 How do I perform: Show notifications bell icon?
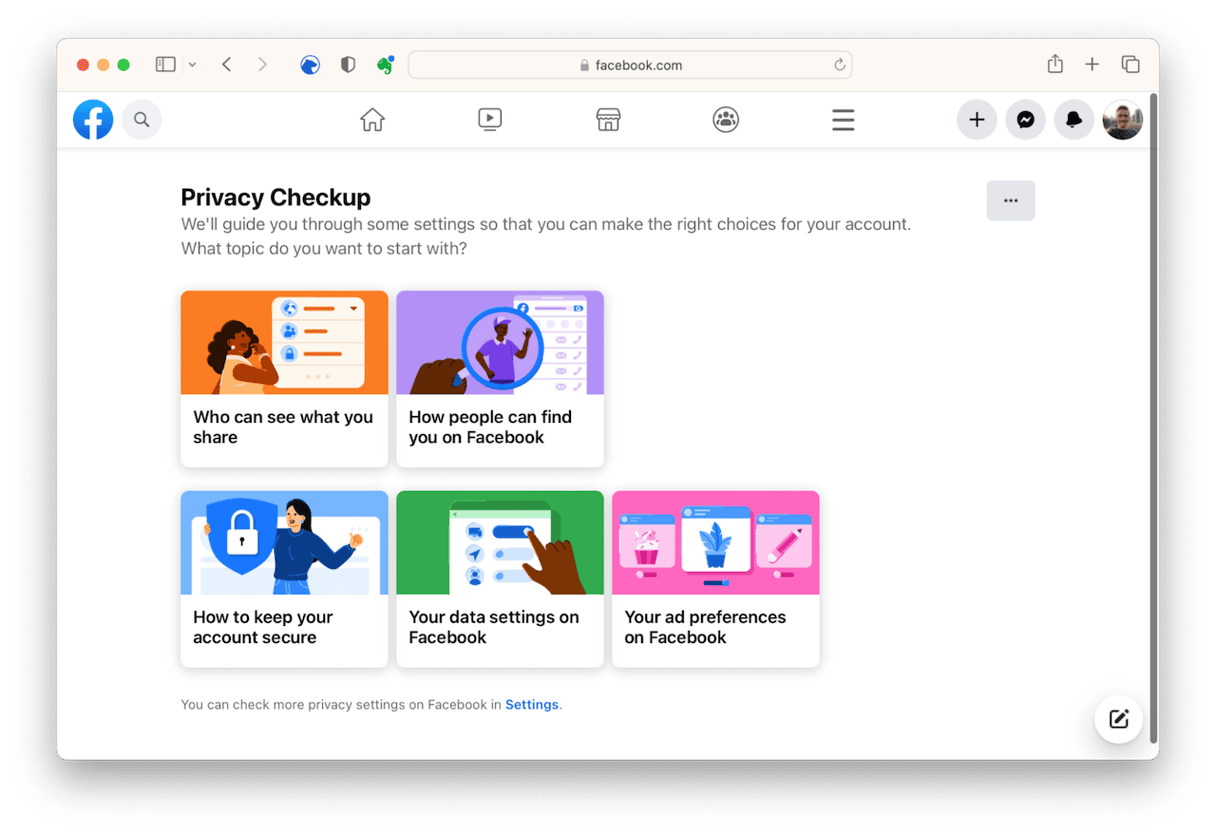click(x=1074, y=120)
